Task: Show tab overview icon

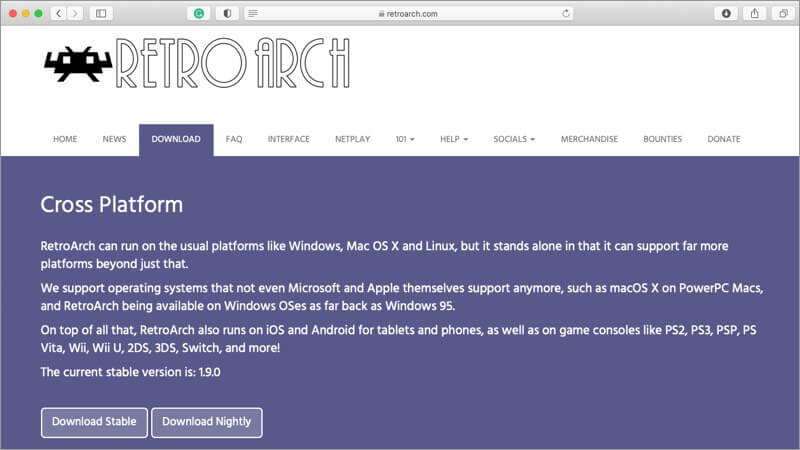Action: click(x=783, y=13)
